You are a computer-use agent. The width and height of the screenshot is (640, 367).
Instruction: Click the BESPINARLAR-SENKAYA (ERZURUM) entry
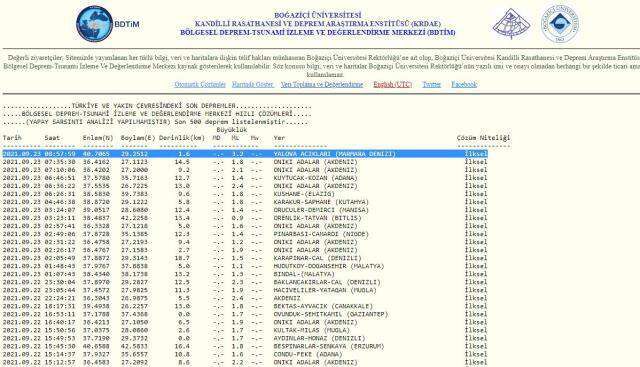(x=329, y=346)
